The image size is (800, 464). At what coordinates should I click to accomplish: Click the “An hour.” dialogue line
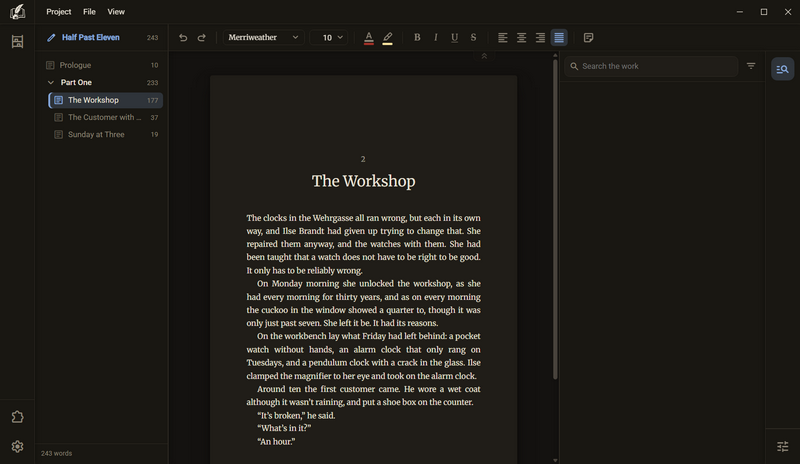276,442
